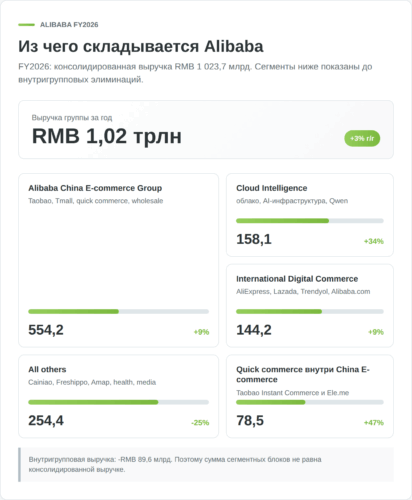Click the International Digital Commerce progress bar

310,312
